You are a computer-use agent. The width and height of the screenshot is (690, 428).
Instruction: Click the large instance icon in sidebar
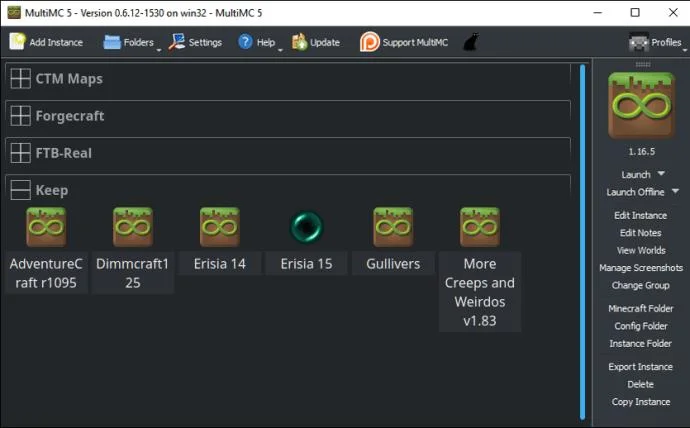(x=641, y=106)
